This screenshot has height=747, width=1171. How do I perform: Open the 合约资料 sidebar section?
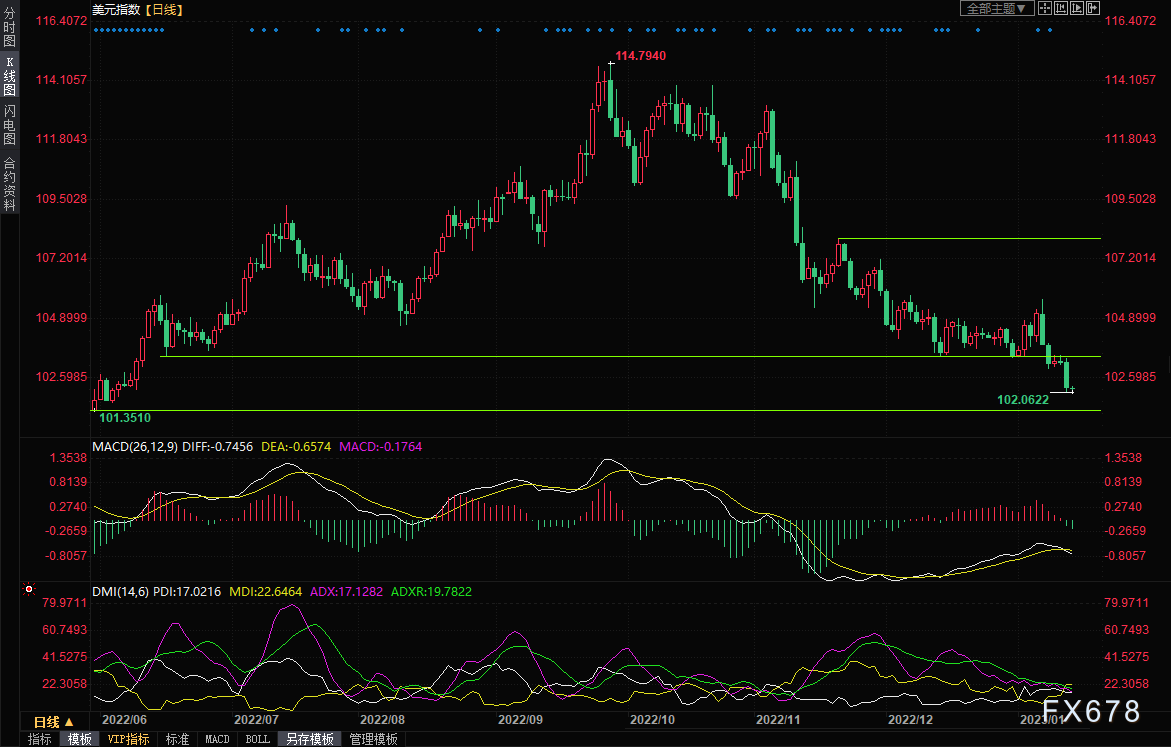(x=10, y=184)
